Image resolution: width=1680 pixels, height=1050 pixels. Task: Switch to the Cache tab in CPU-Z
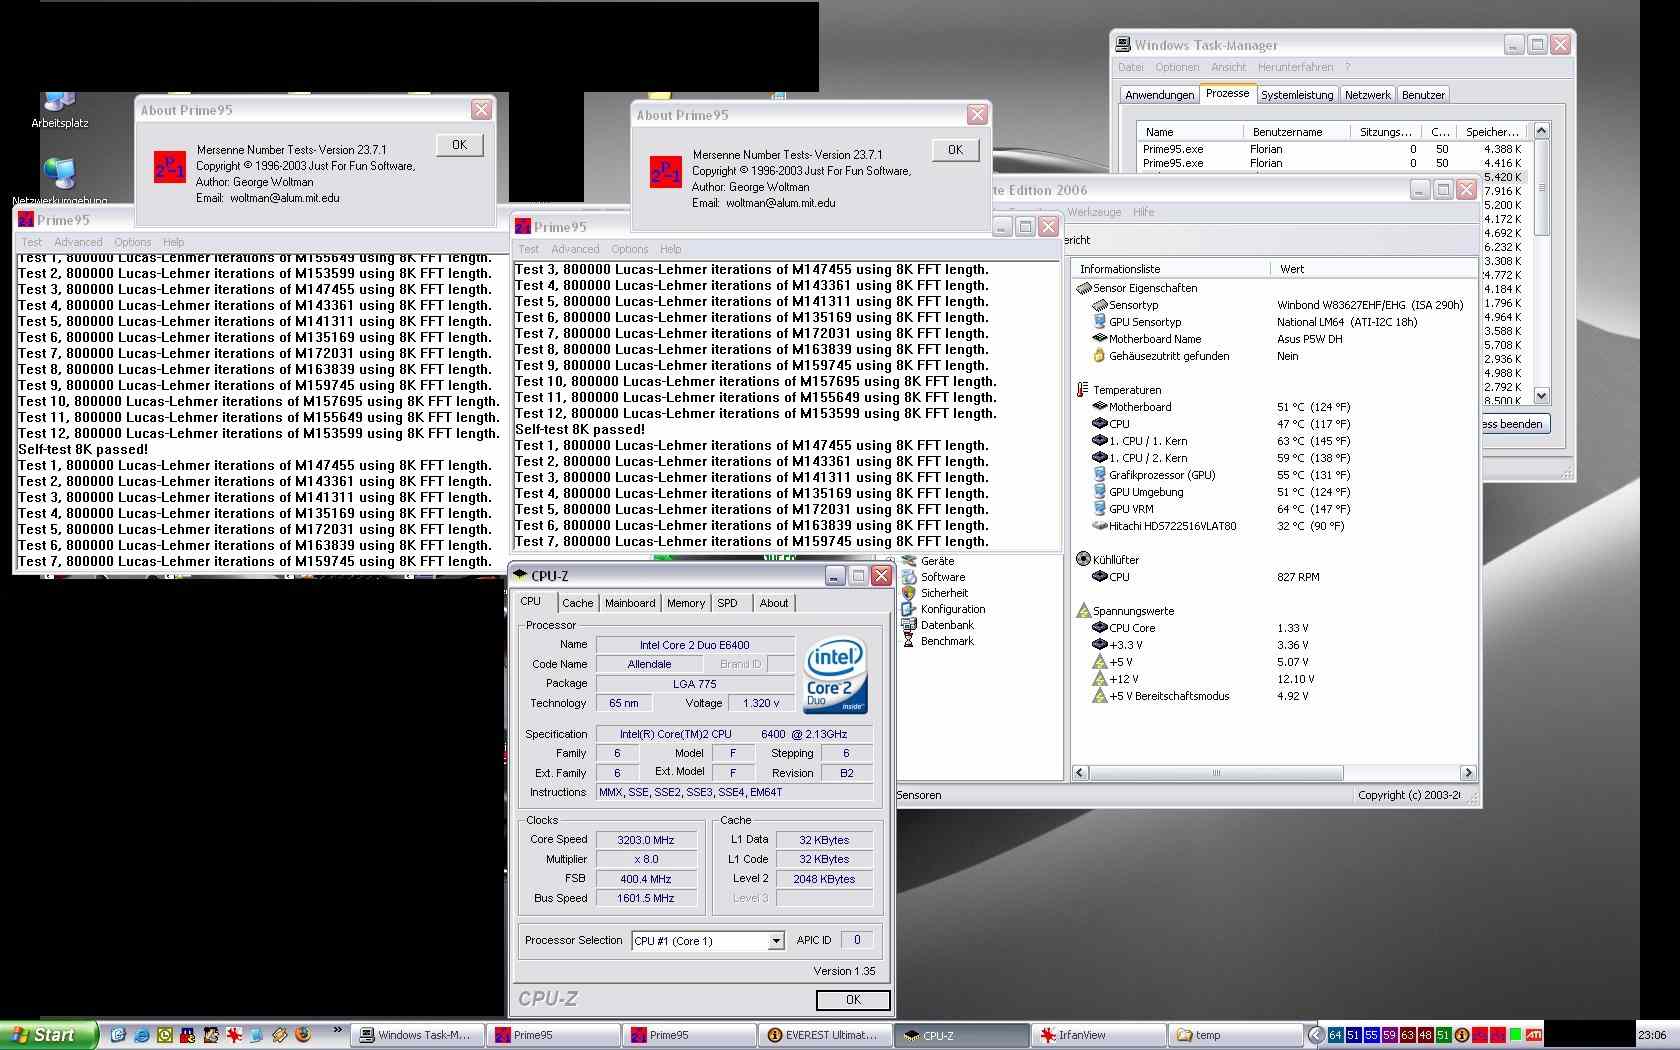(x=577, y=603)
